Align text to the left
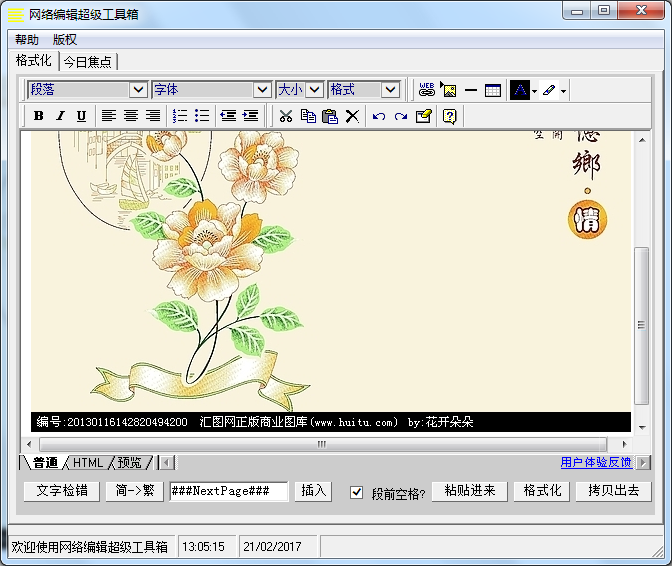Screen dimensions: 672x566 click(109, 116)
